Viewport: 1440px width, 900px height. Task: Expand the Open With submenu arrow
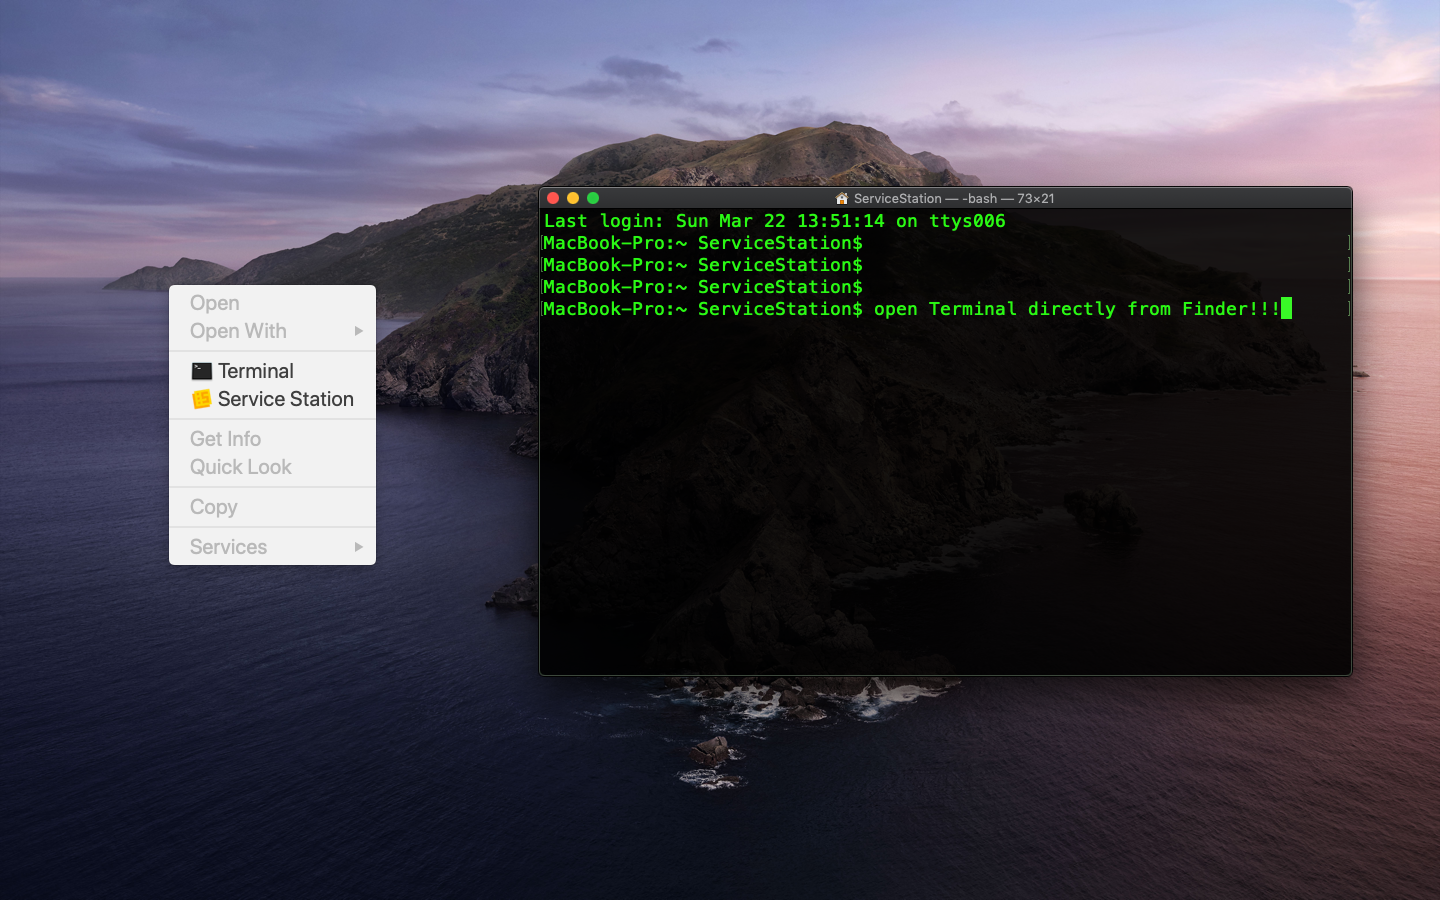tap(358, 331)
